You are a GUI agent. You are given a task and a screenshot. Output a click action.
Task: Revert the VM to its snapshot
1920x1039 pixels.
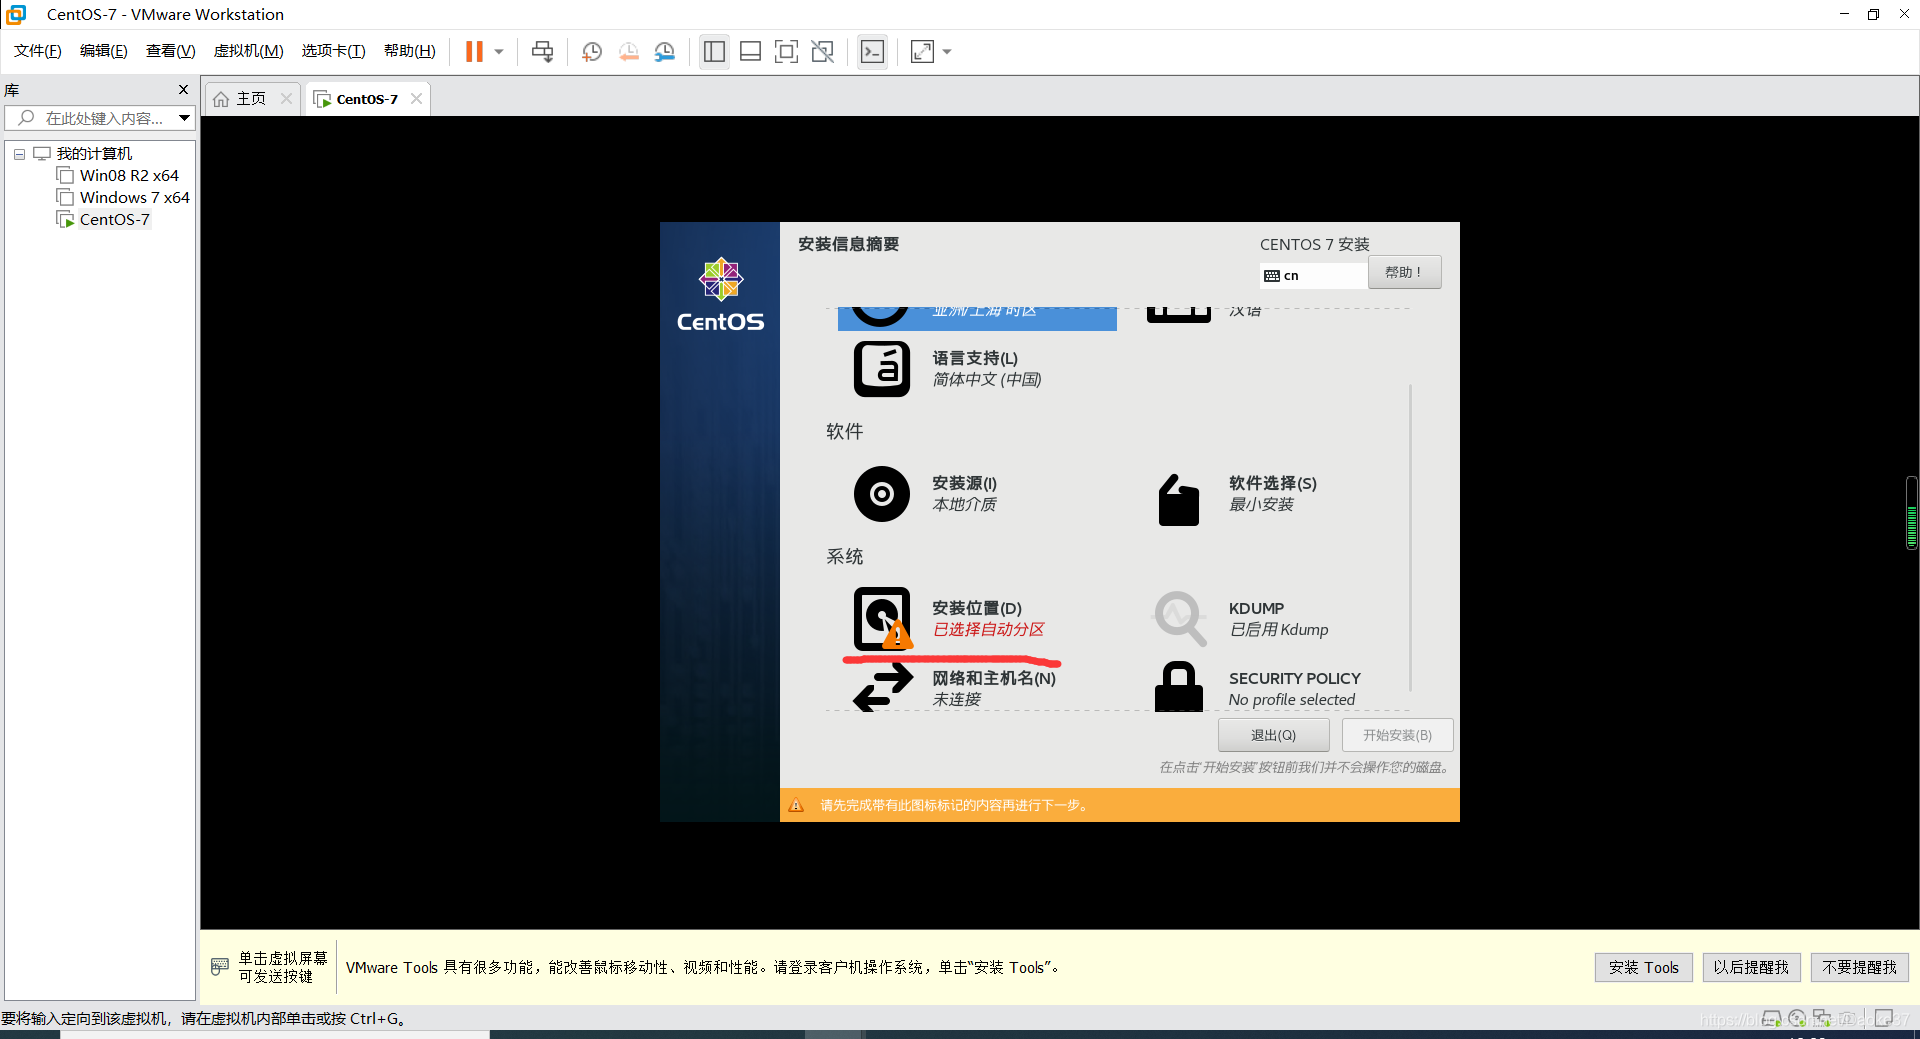click(628, 51)
